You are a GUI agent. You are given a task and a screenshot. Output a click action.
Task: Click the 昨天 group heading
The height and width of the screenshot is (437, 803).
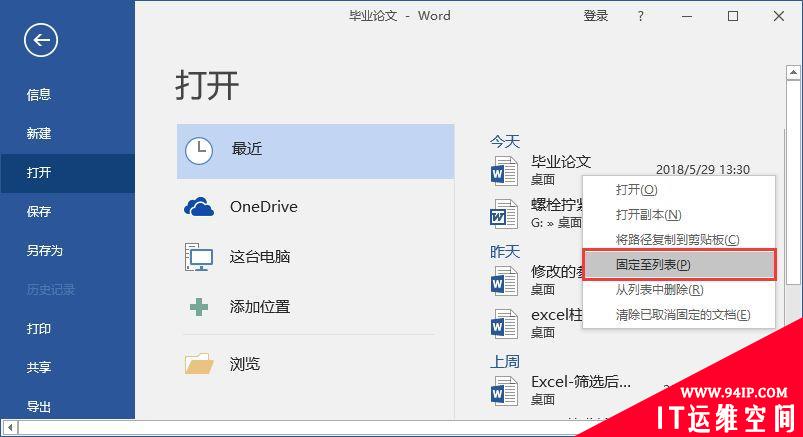pos(505,252)
